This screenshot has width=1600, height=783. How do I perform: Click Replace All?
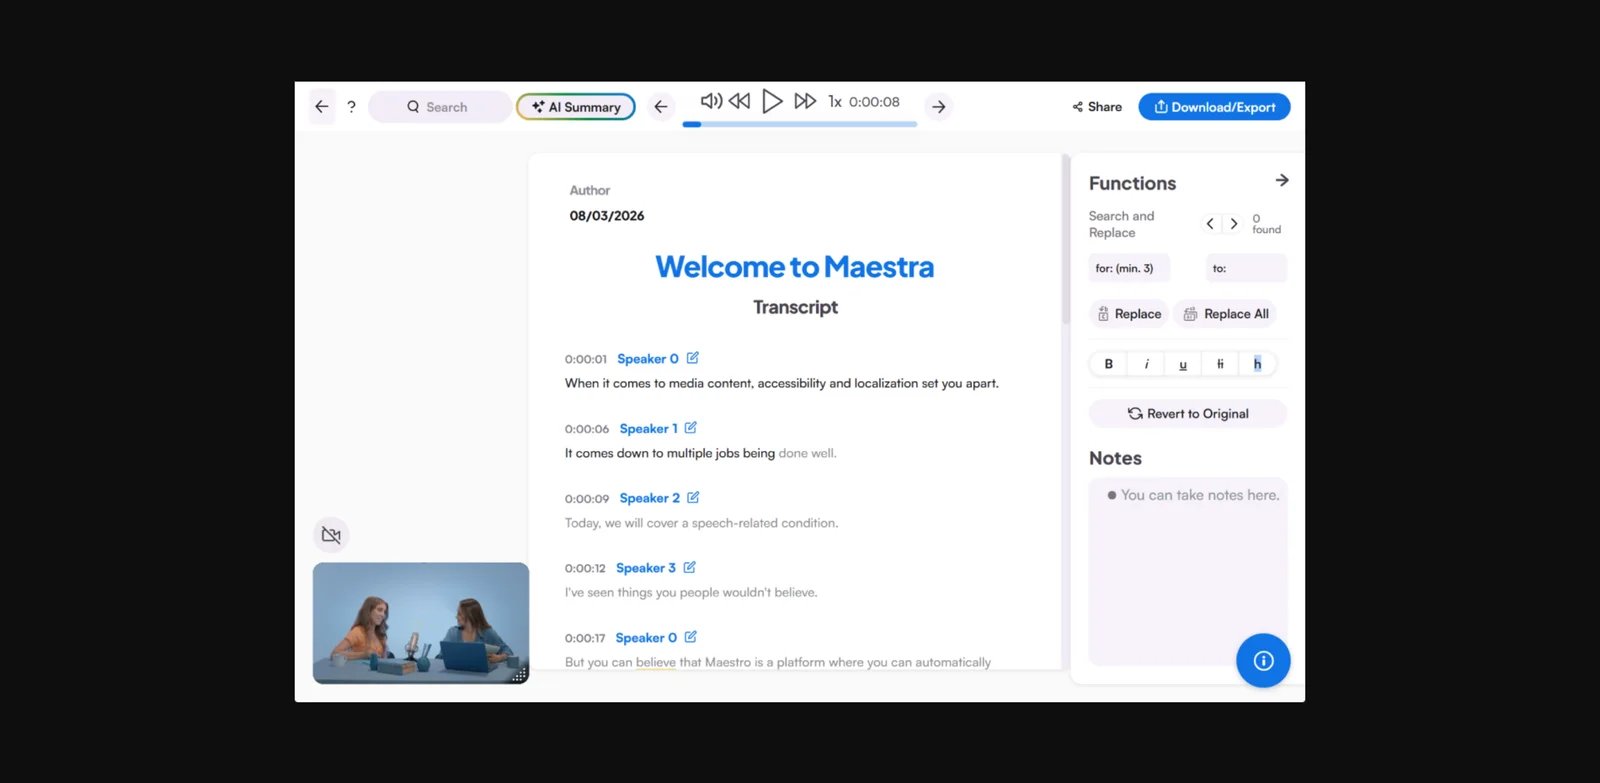(1225, 314)
